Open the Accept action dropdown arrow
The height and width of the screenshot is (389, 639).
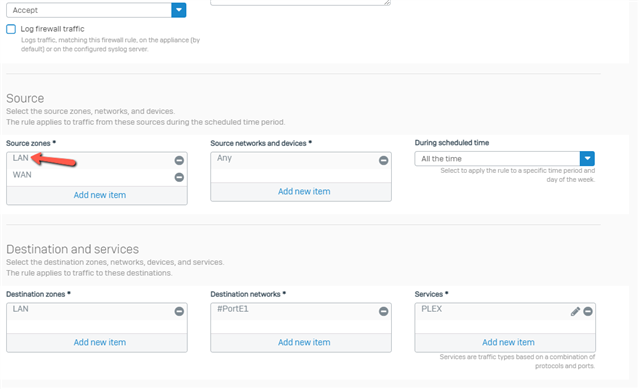179,10
